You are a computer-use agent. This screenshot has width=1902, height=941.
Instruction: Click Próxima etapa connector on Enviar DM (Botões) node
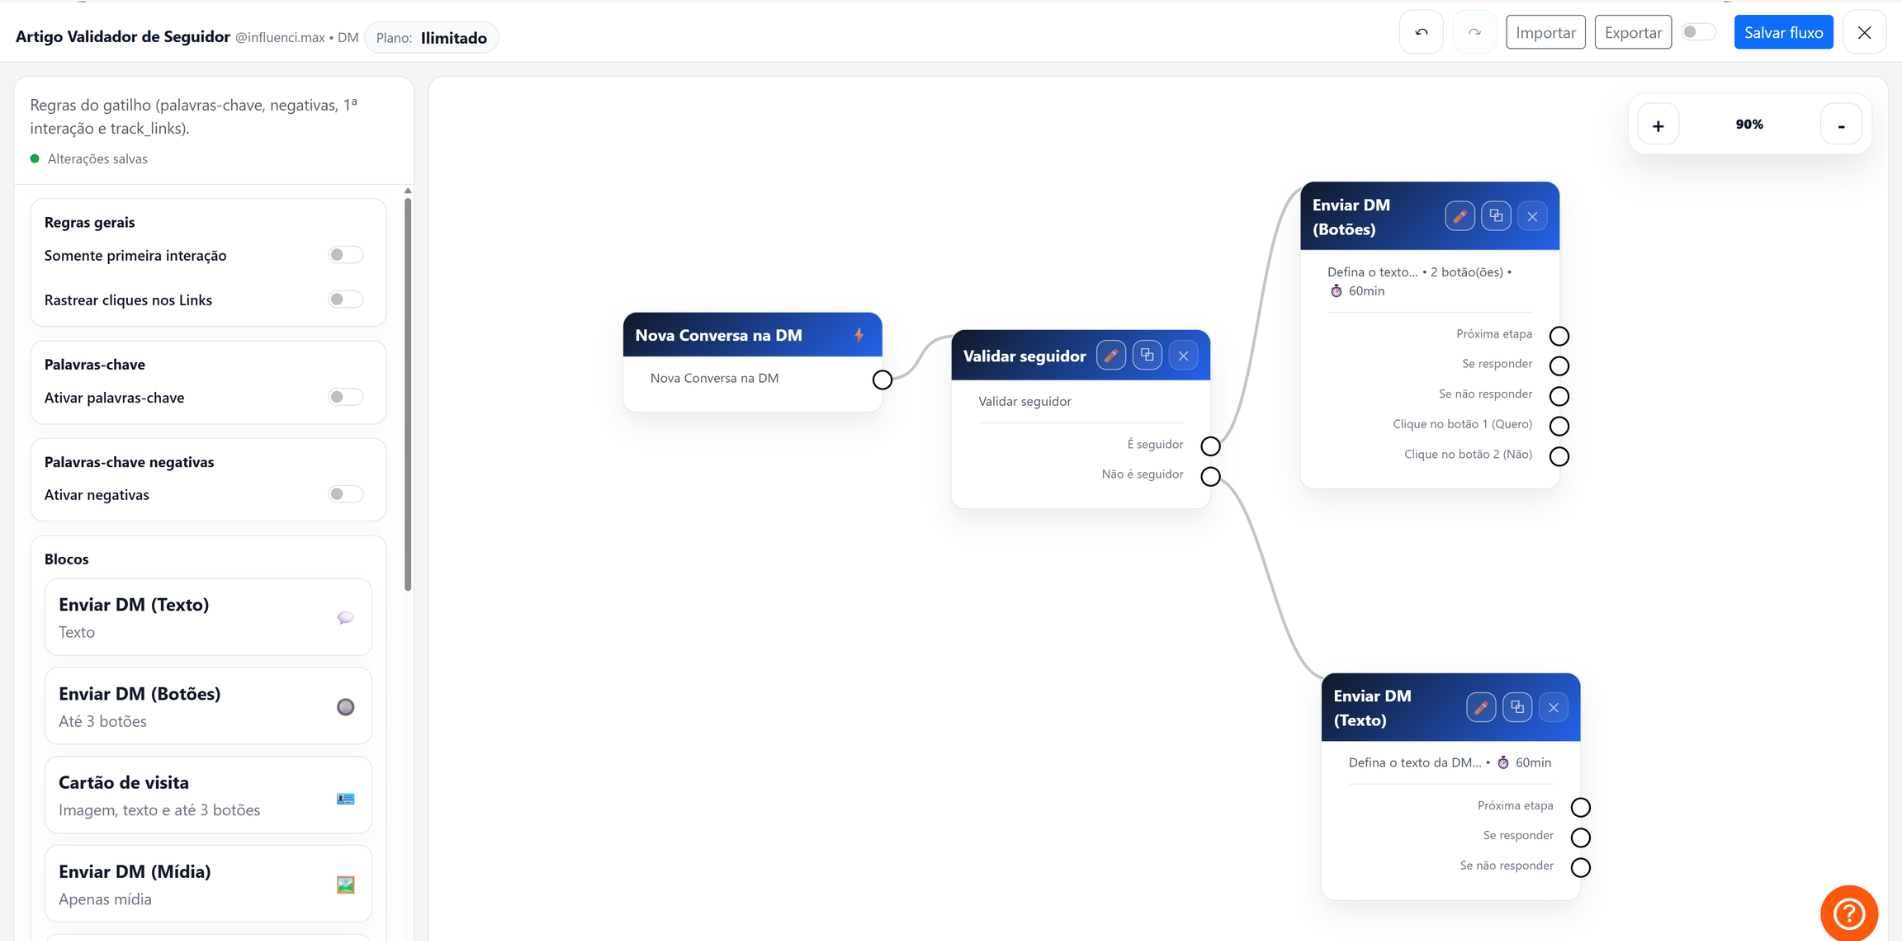click(x=1559, y=336)
